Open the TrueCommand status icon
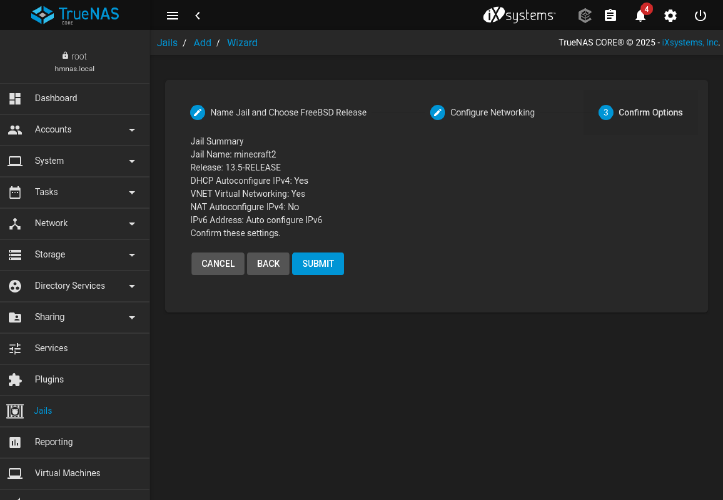The height and width of the screenshot is (500, 723). pos(585,16)
